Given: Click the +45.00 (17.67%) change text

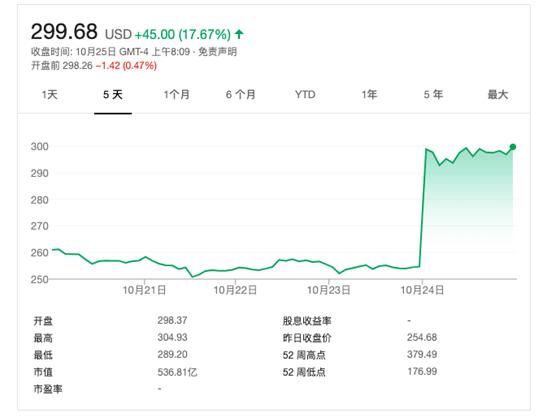Looking at the screenshot, I should click(x=183, y=34).
